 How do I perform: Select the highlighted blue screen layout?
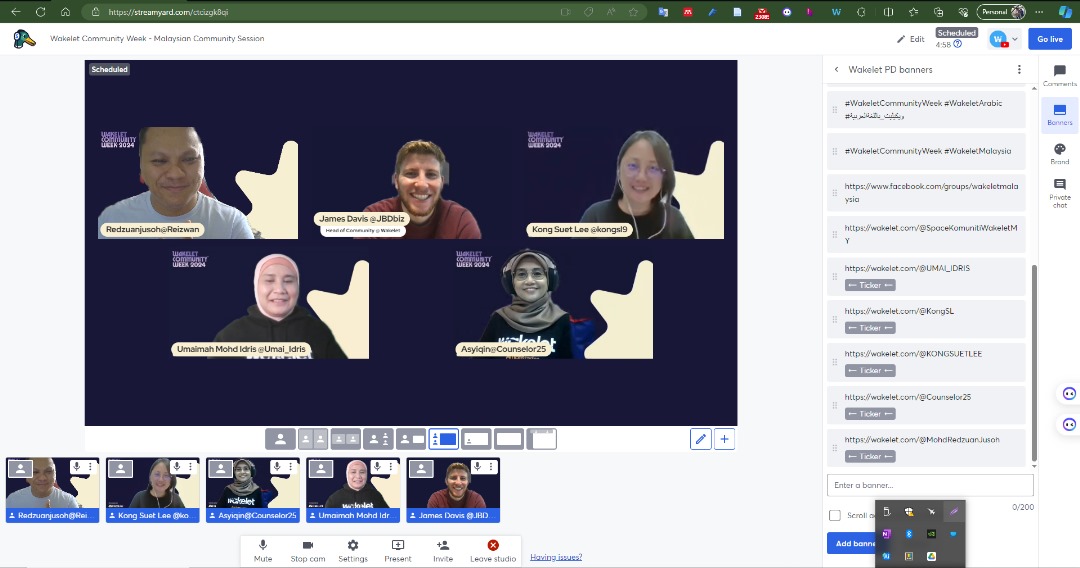(444, 439)
